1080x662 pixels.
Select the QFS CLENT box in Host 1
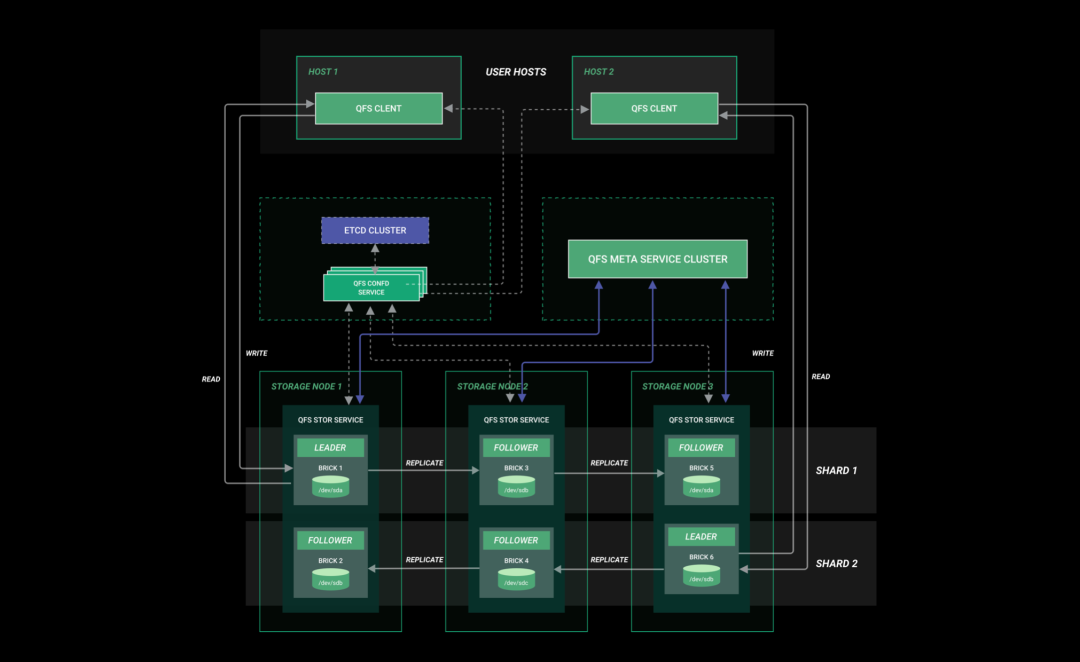379,108
